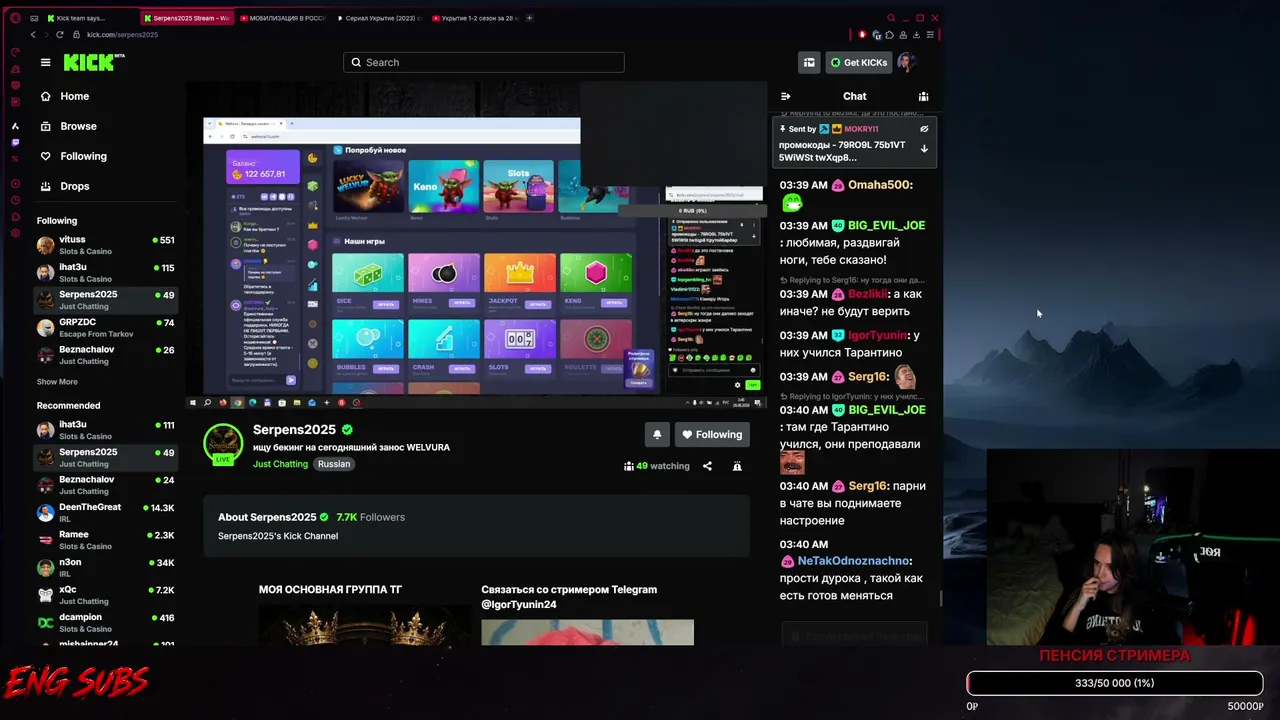The height and width of the screenshot is (720, 1280).
Task: Open ihat3u channel in Following list
Action: [x=105, y=272]
